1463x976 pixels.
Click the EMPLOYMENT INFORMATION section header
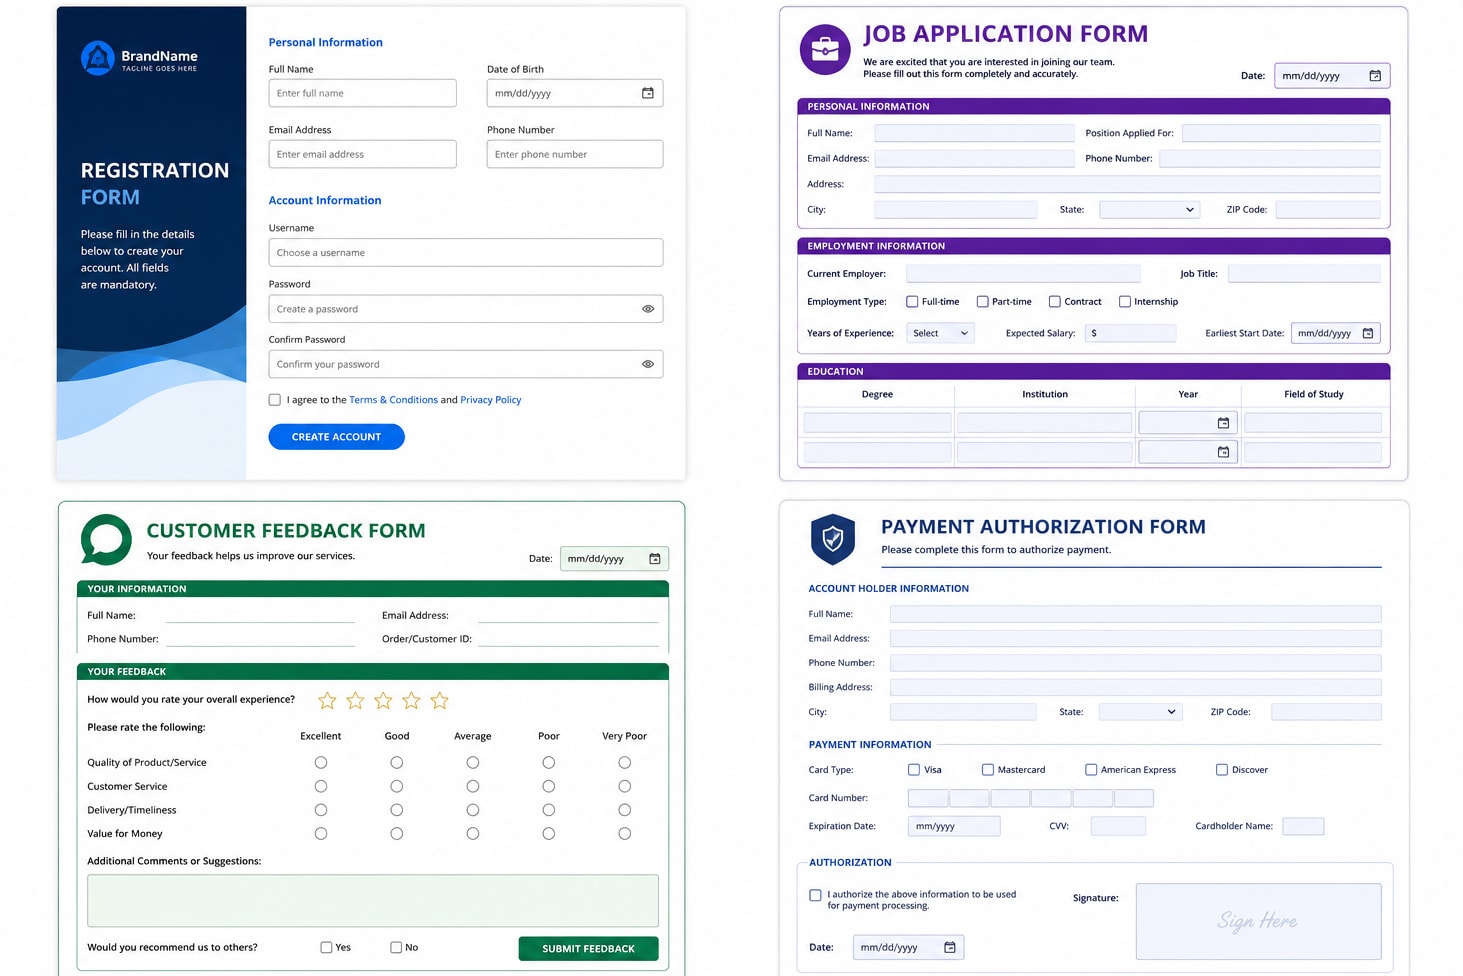click(x=1093, y=246)
